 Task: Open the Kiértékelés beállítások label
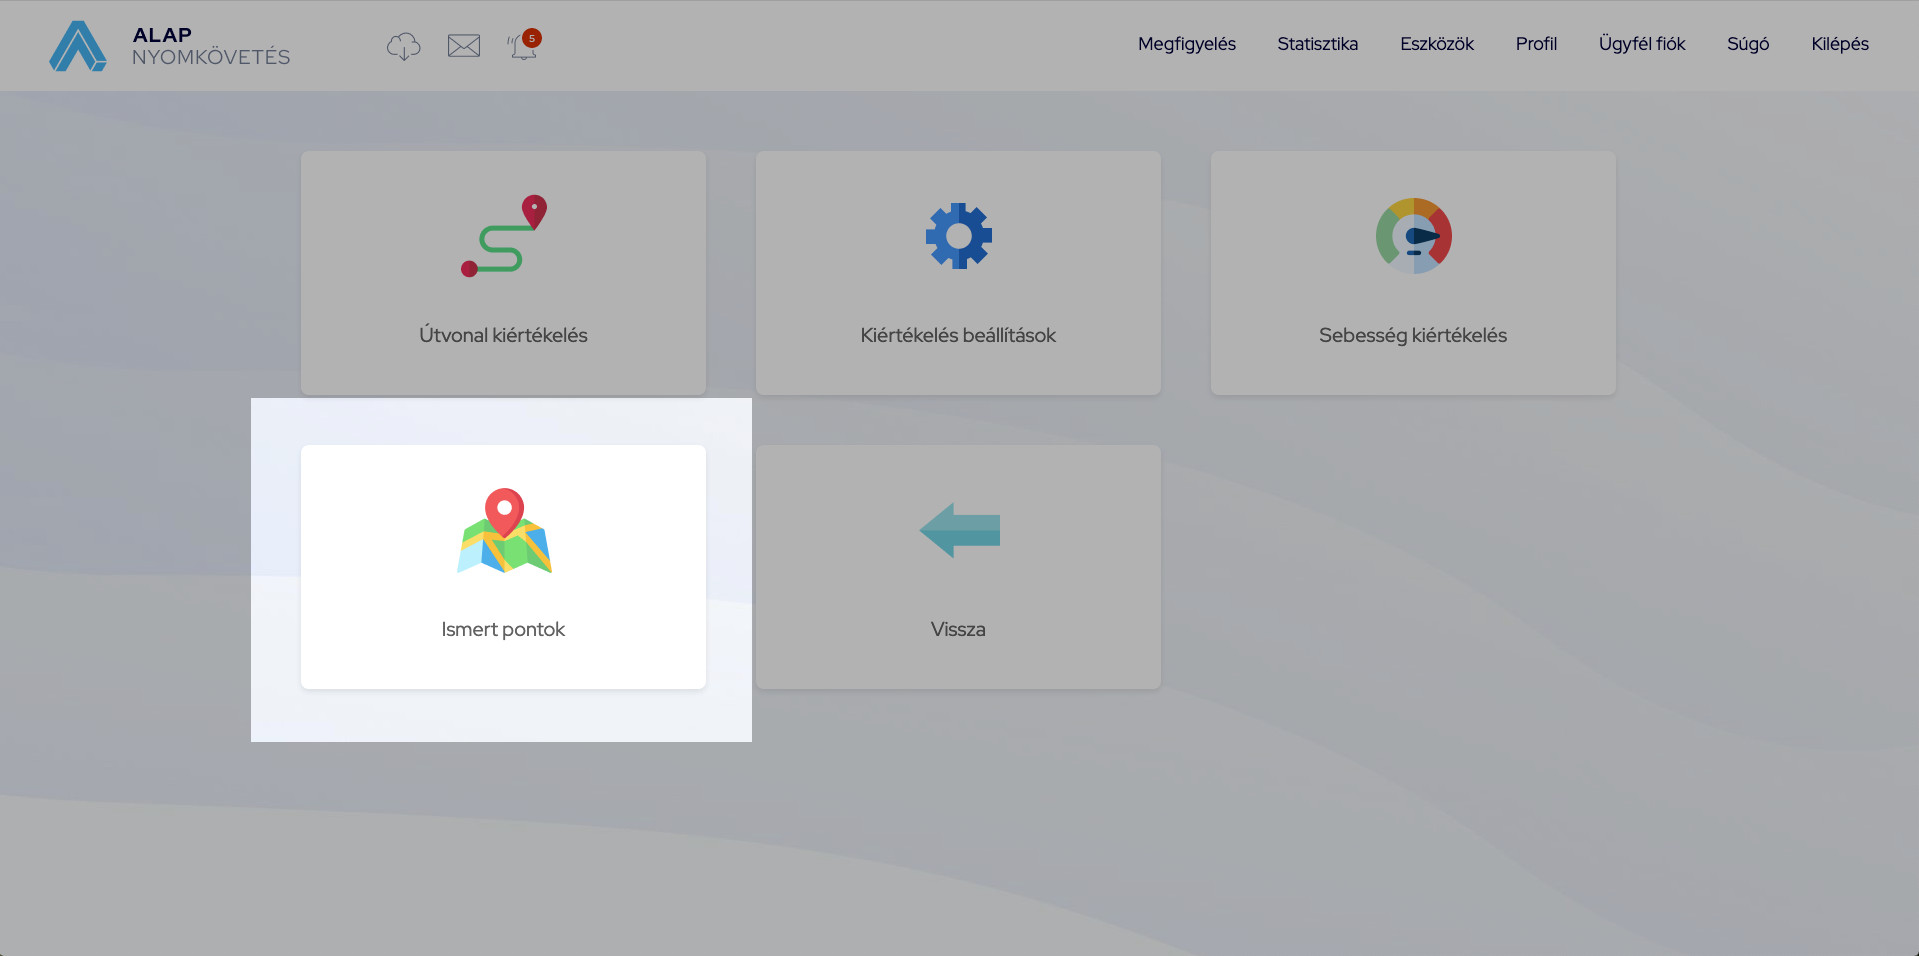[958, 335]
